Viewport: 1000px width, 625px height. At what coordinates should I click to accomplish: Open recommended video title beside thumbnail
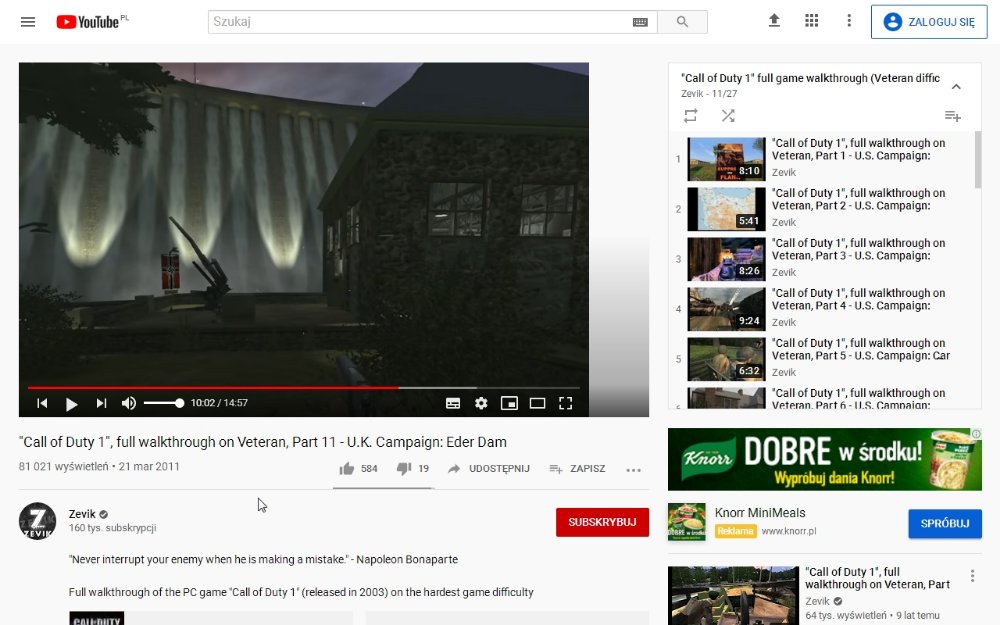(x=877, y=578)
